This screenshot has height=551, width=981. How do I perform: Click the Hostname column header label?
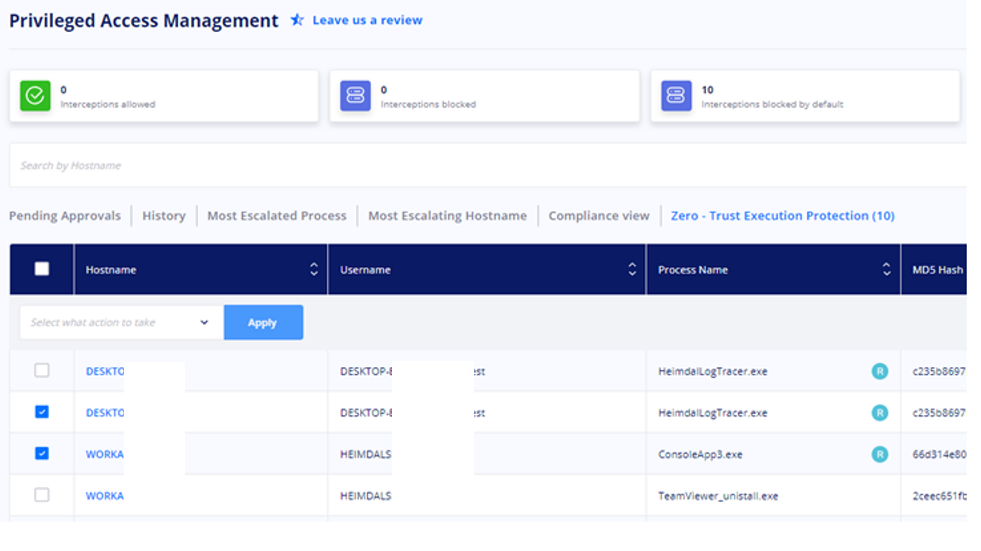[111, 270]
